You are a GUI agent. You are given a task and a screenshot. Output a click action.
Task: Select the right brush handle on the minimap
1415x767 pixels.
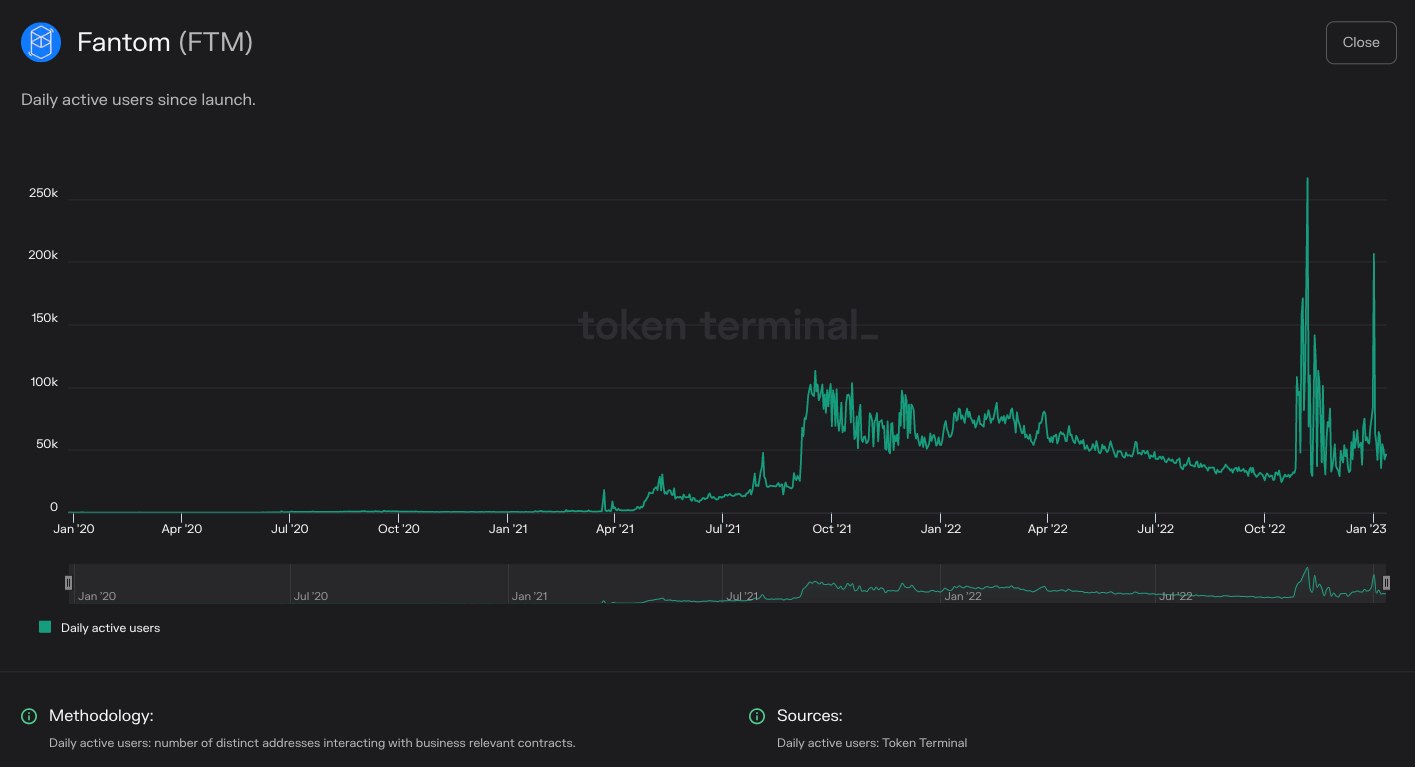(x=1385, y=582)
